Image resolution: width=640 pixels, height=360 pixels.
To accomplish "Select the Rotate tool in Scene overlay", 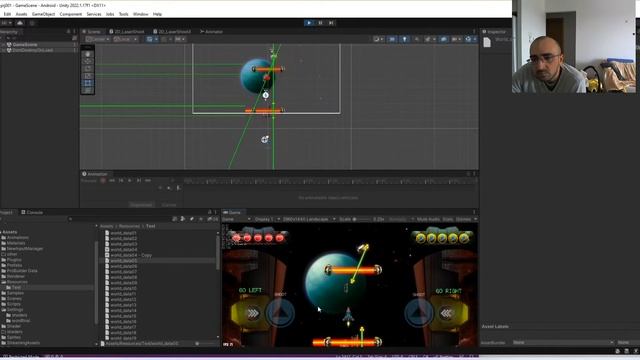I will tap(88, 69).
